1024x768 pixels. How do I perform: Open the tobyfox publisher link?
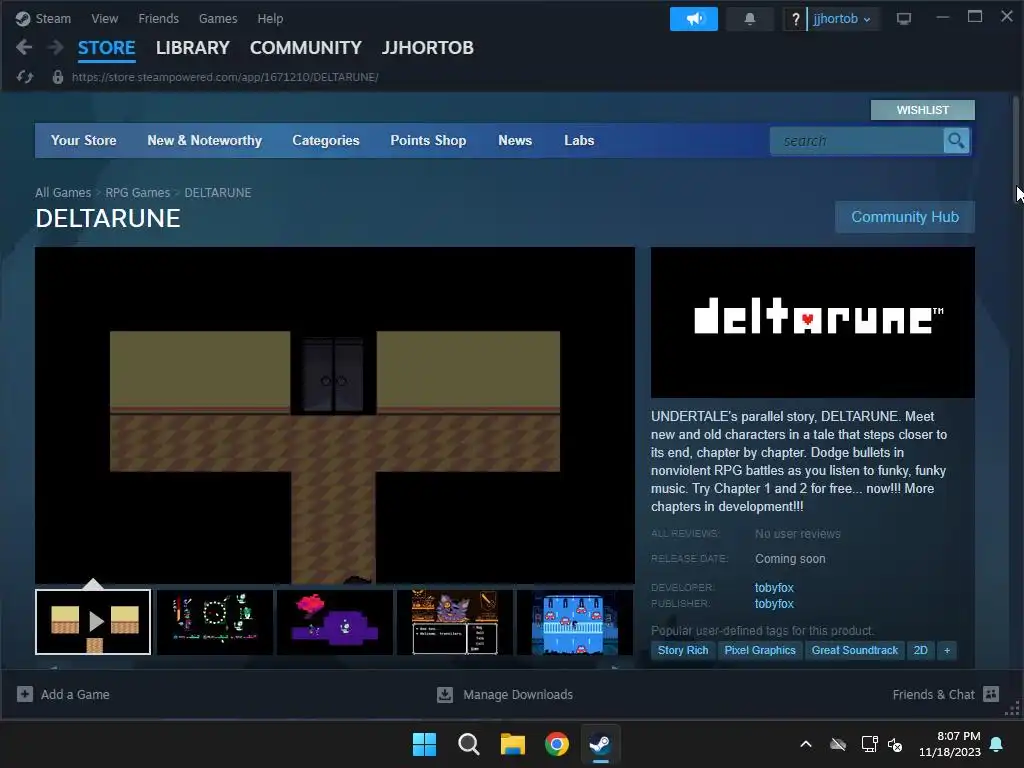775,603
